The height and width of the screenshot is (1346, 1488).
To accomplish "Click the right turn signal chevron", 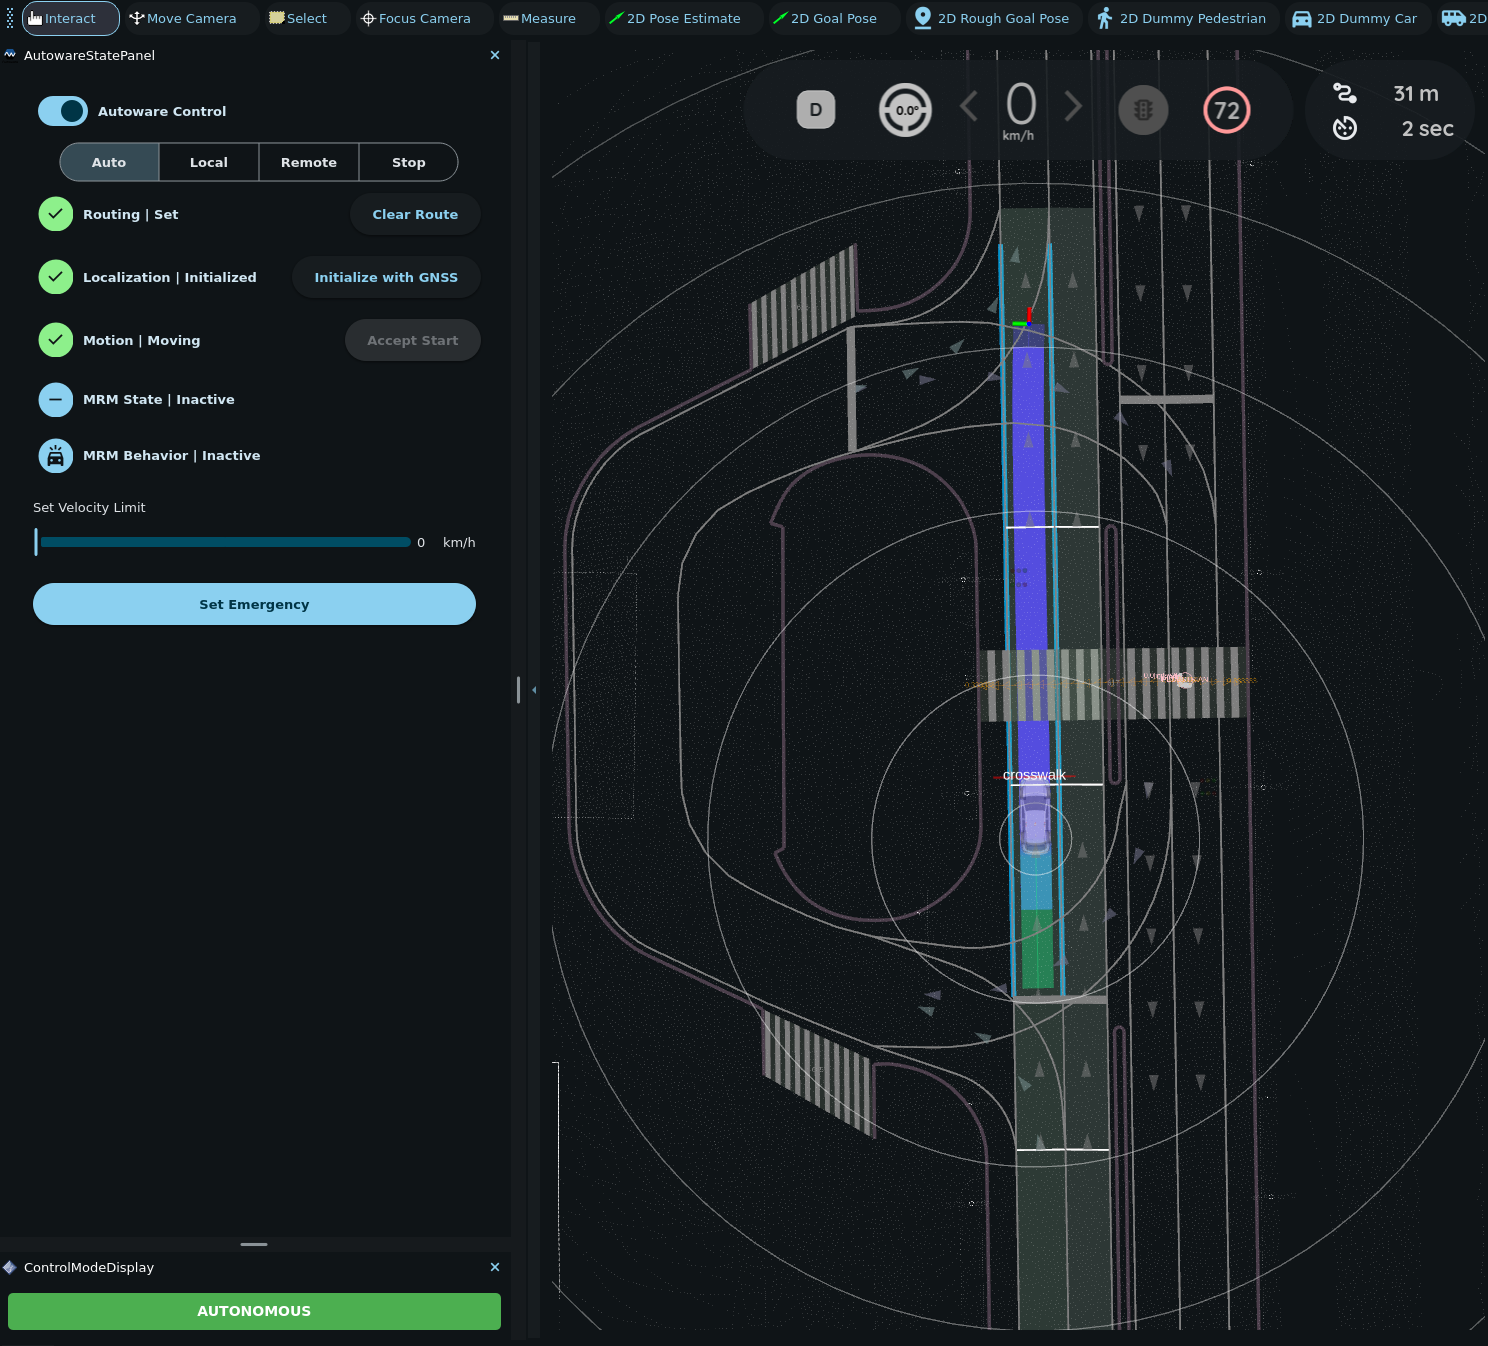I will click(x=1073, y=106).
